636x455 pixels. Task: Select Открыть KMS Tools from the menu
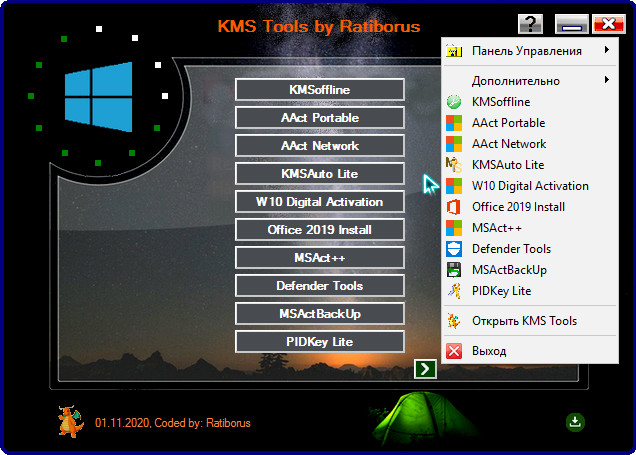coord(524,321)
